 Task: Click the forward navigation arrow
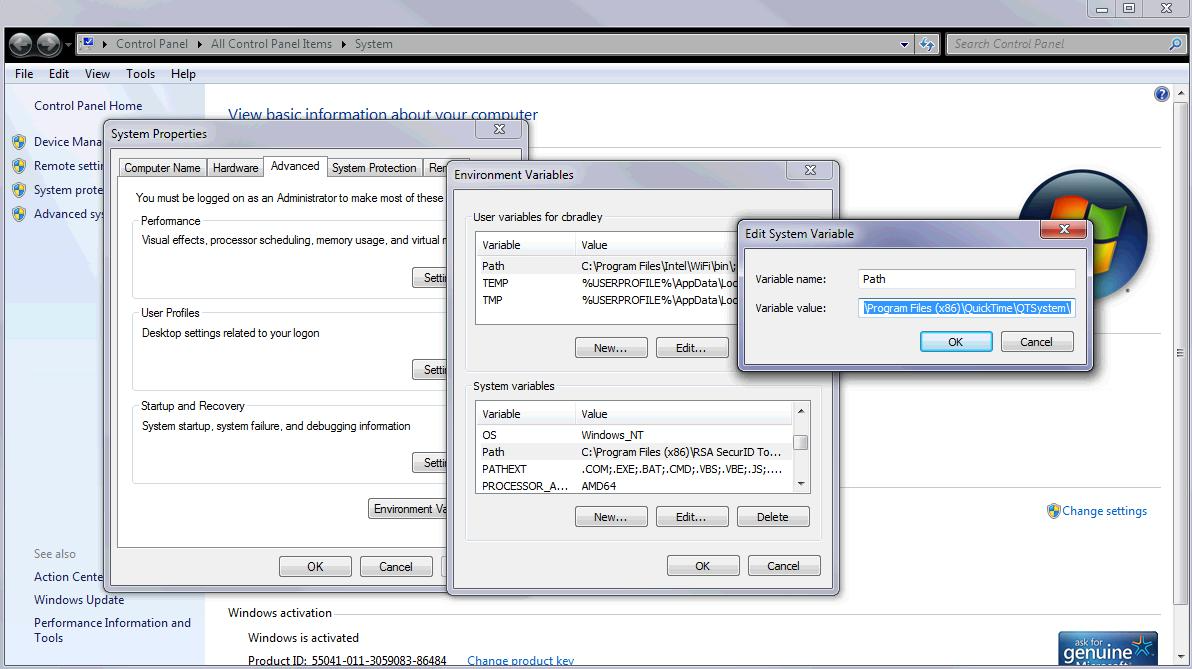47,43
